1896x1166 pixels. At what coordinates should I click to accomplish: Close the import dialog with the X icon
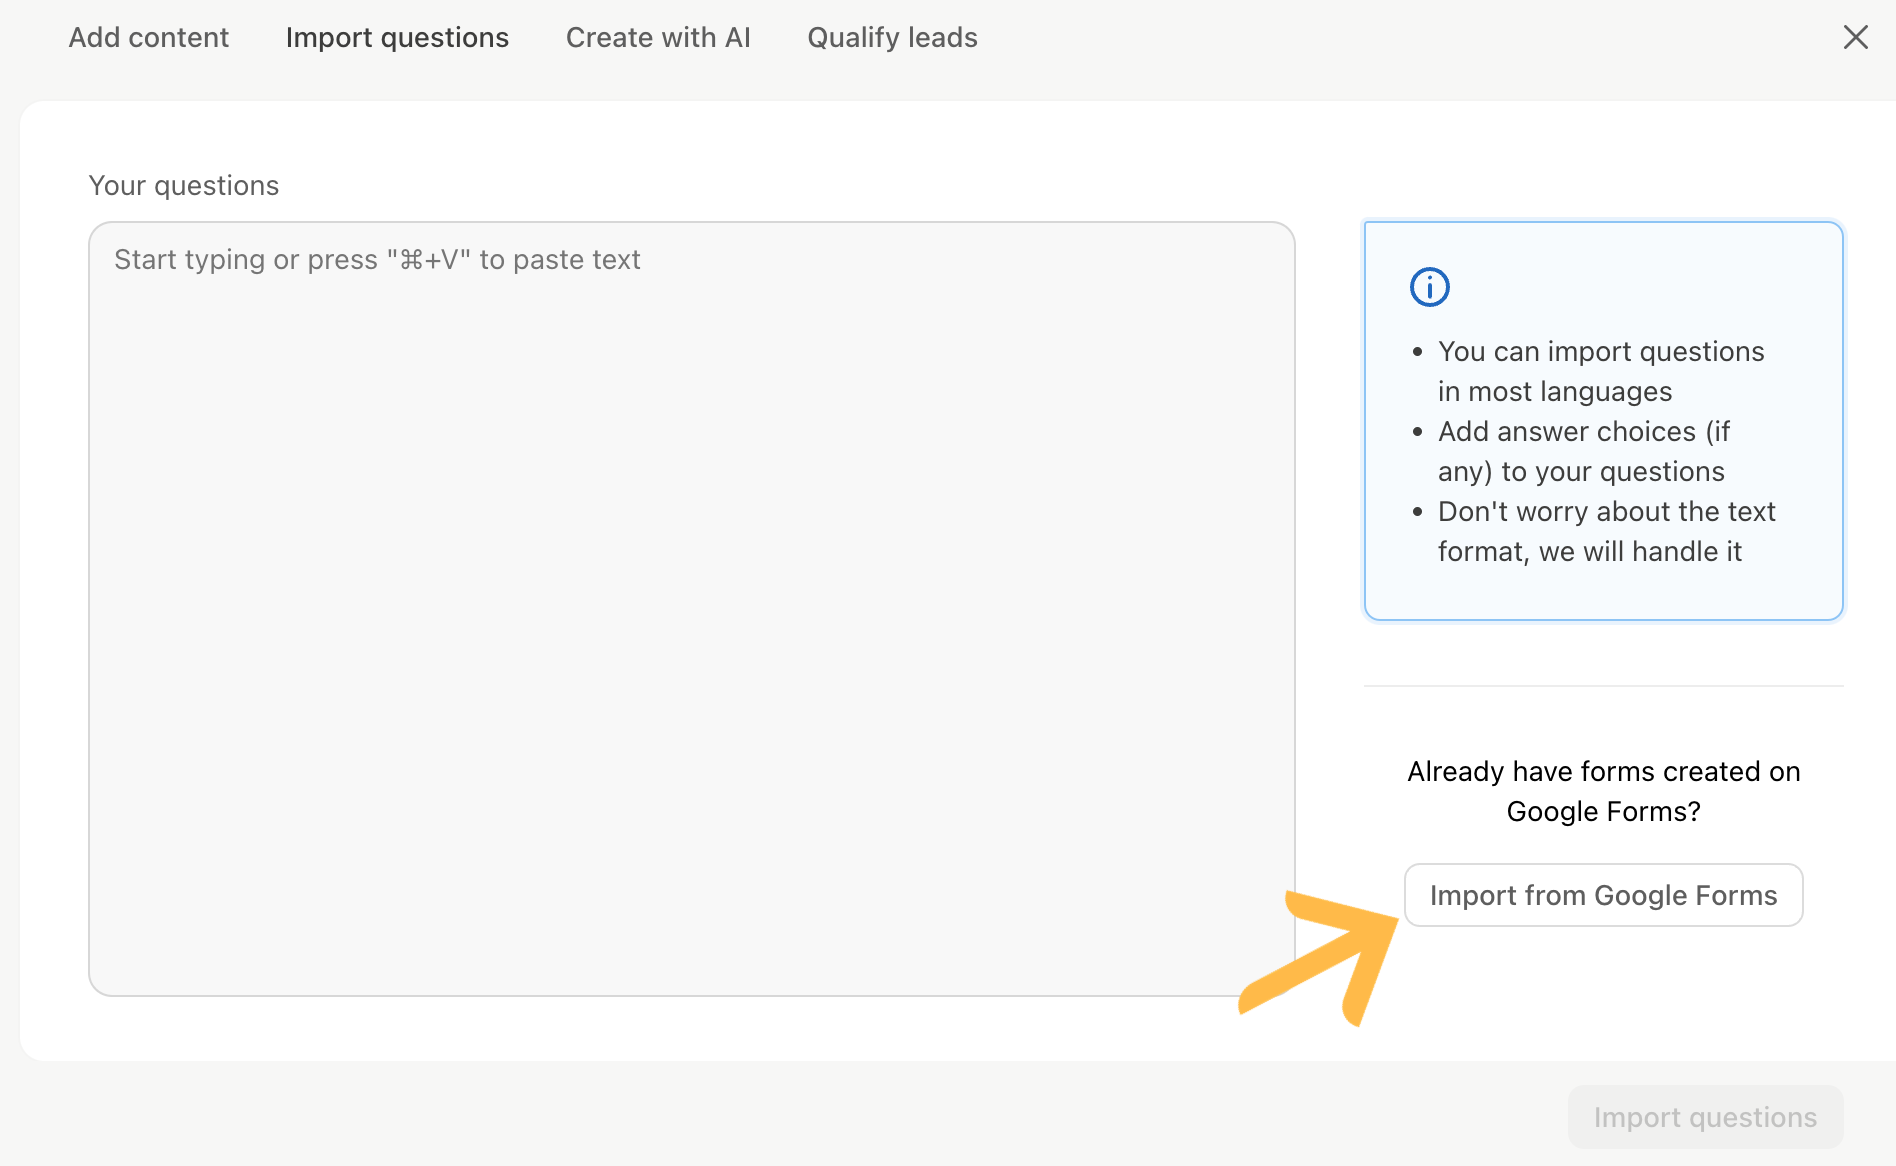pyautogui.click(x=1855, y=37)
